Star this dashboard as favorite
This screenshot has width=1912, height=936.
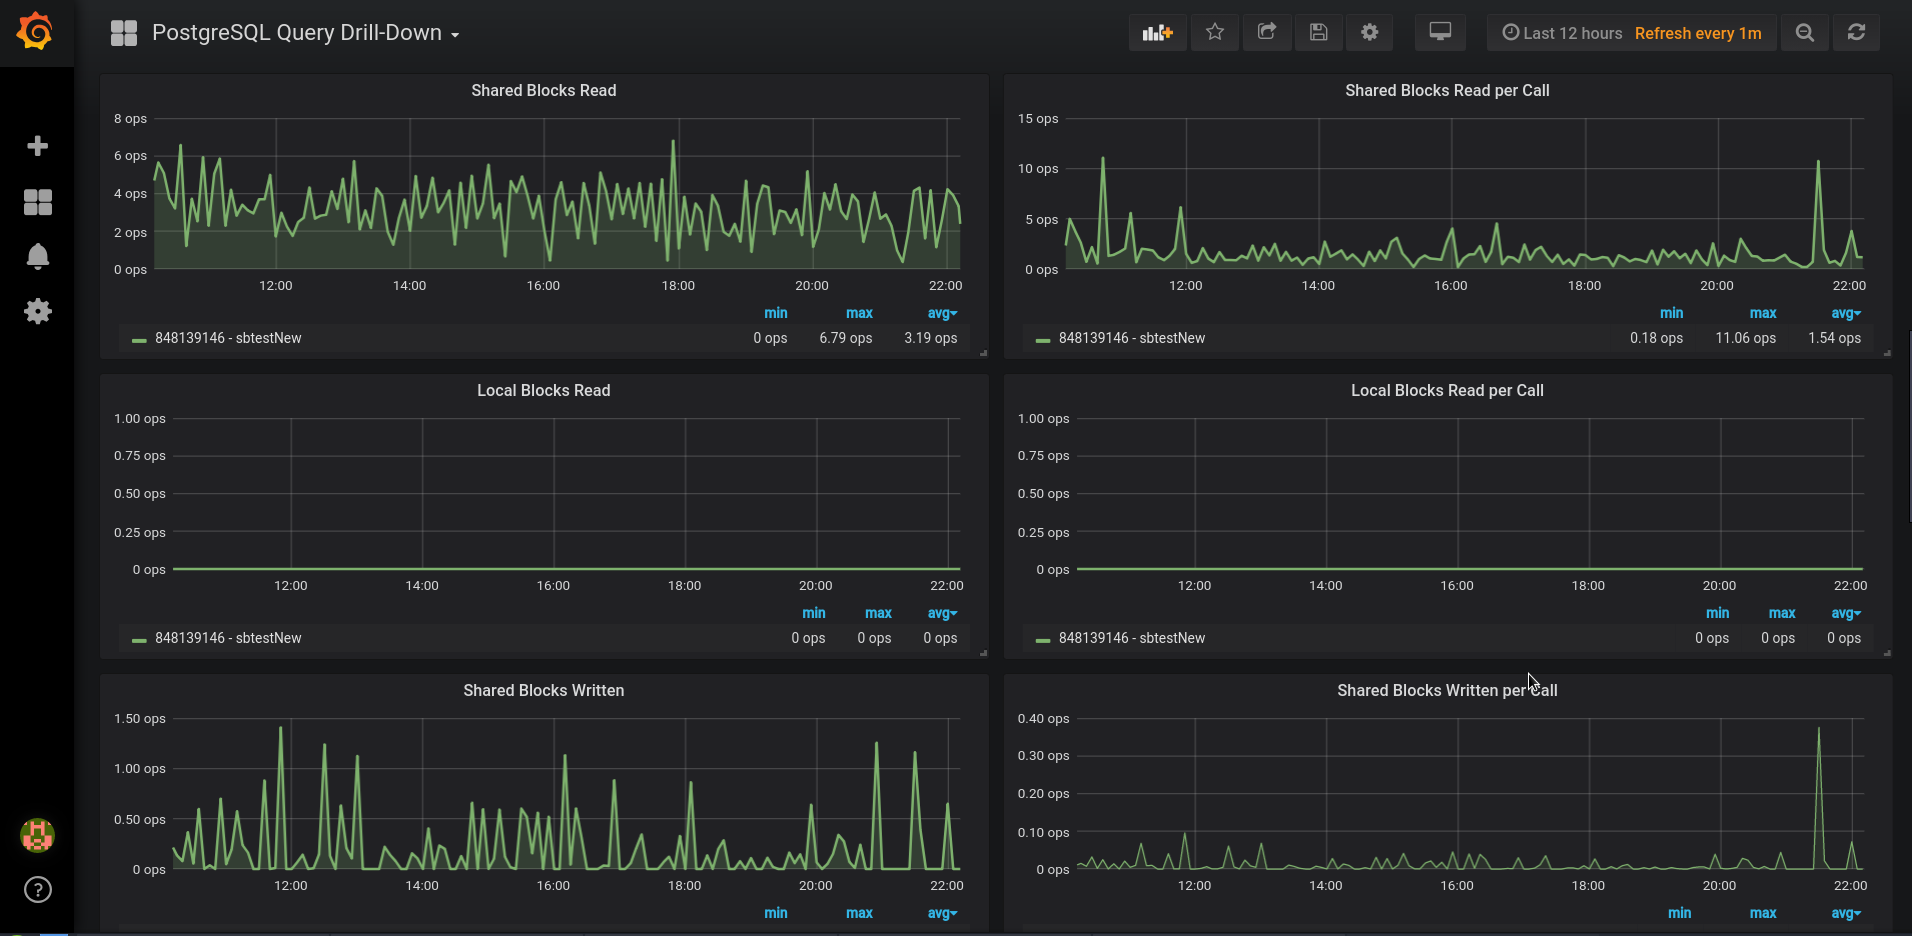point(1215,33)
